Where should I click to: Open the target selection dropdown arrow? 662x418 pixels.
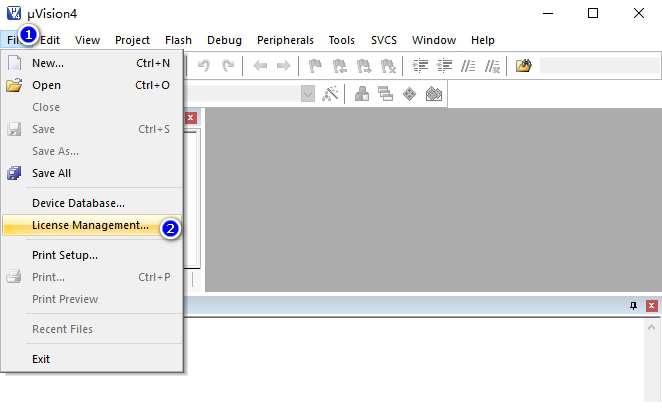(308, 94)
